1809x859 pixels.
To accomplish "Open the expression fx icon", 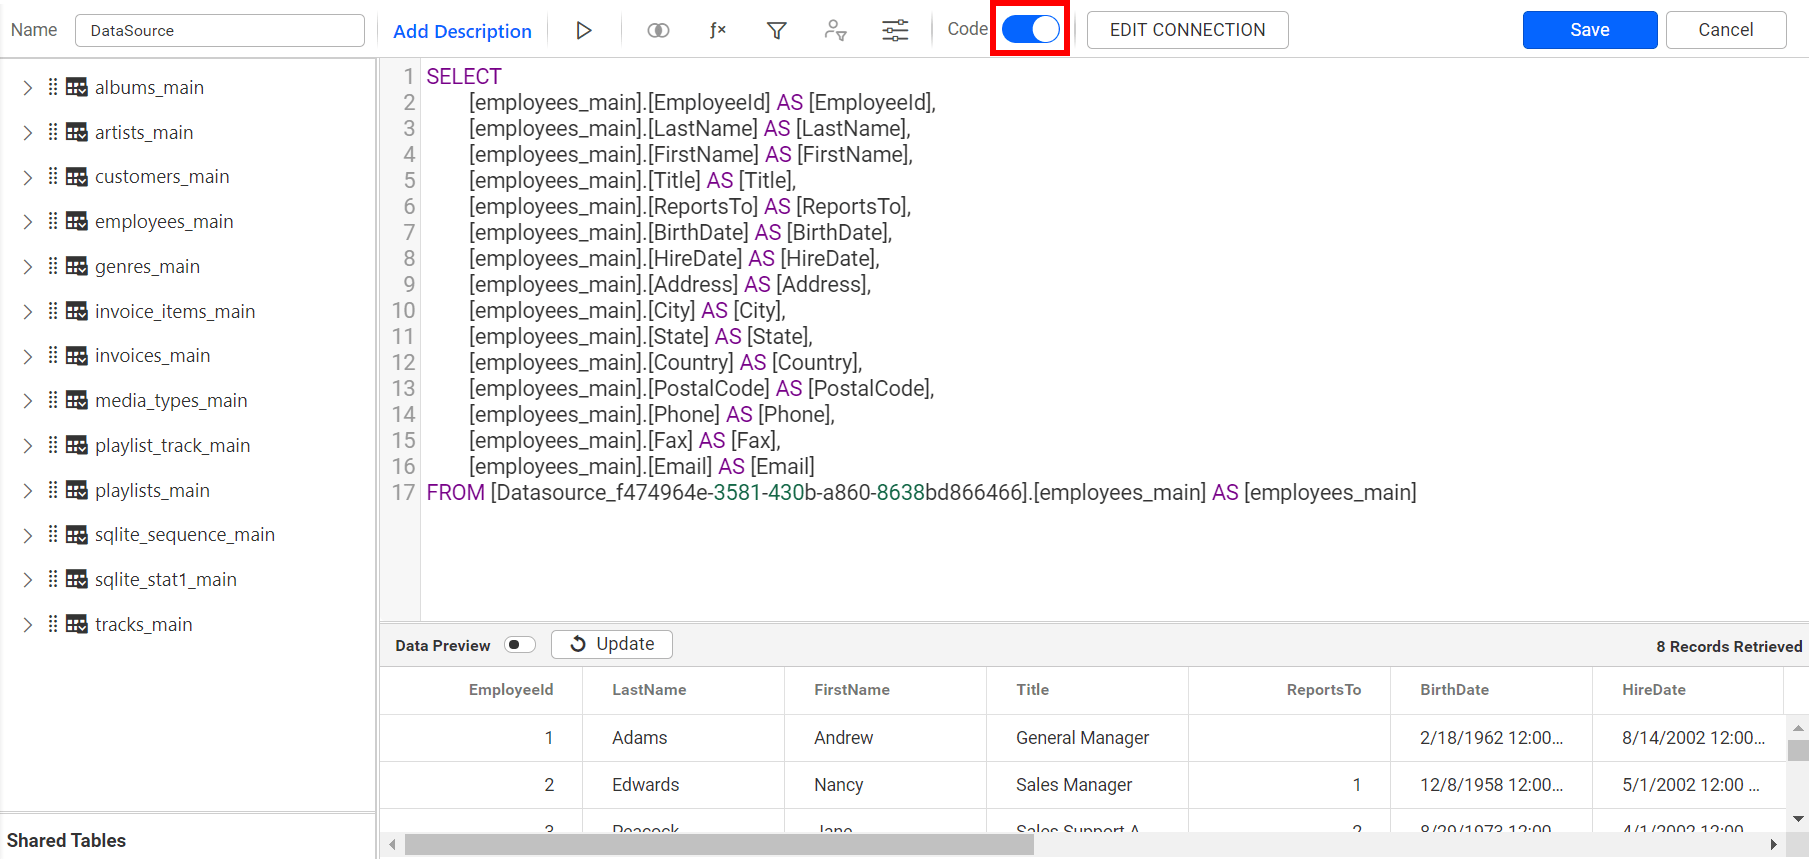I will (717, 31).
